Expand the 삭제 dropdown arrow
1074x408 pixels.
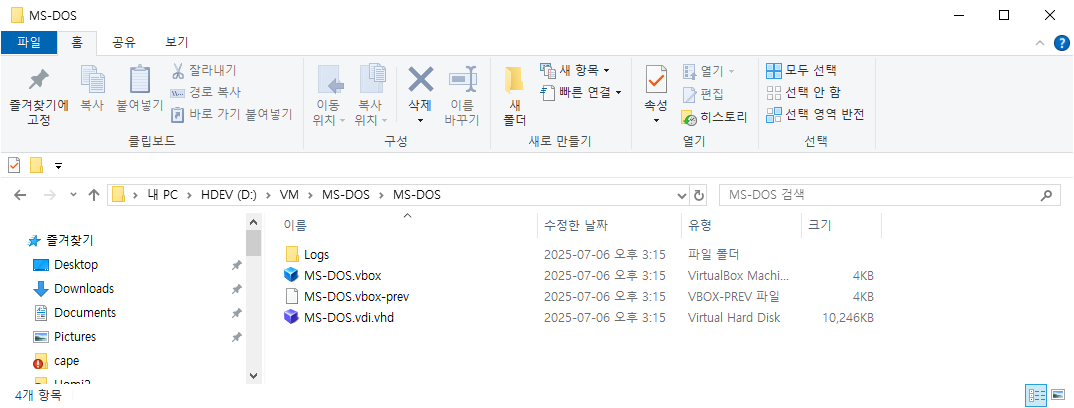tap(420, 120)
